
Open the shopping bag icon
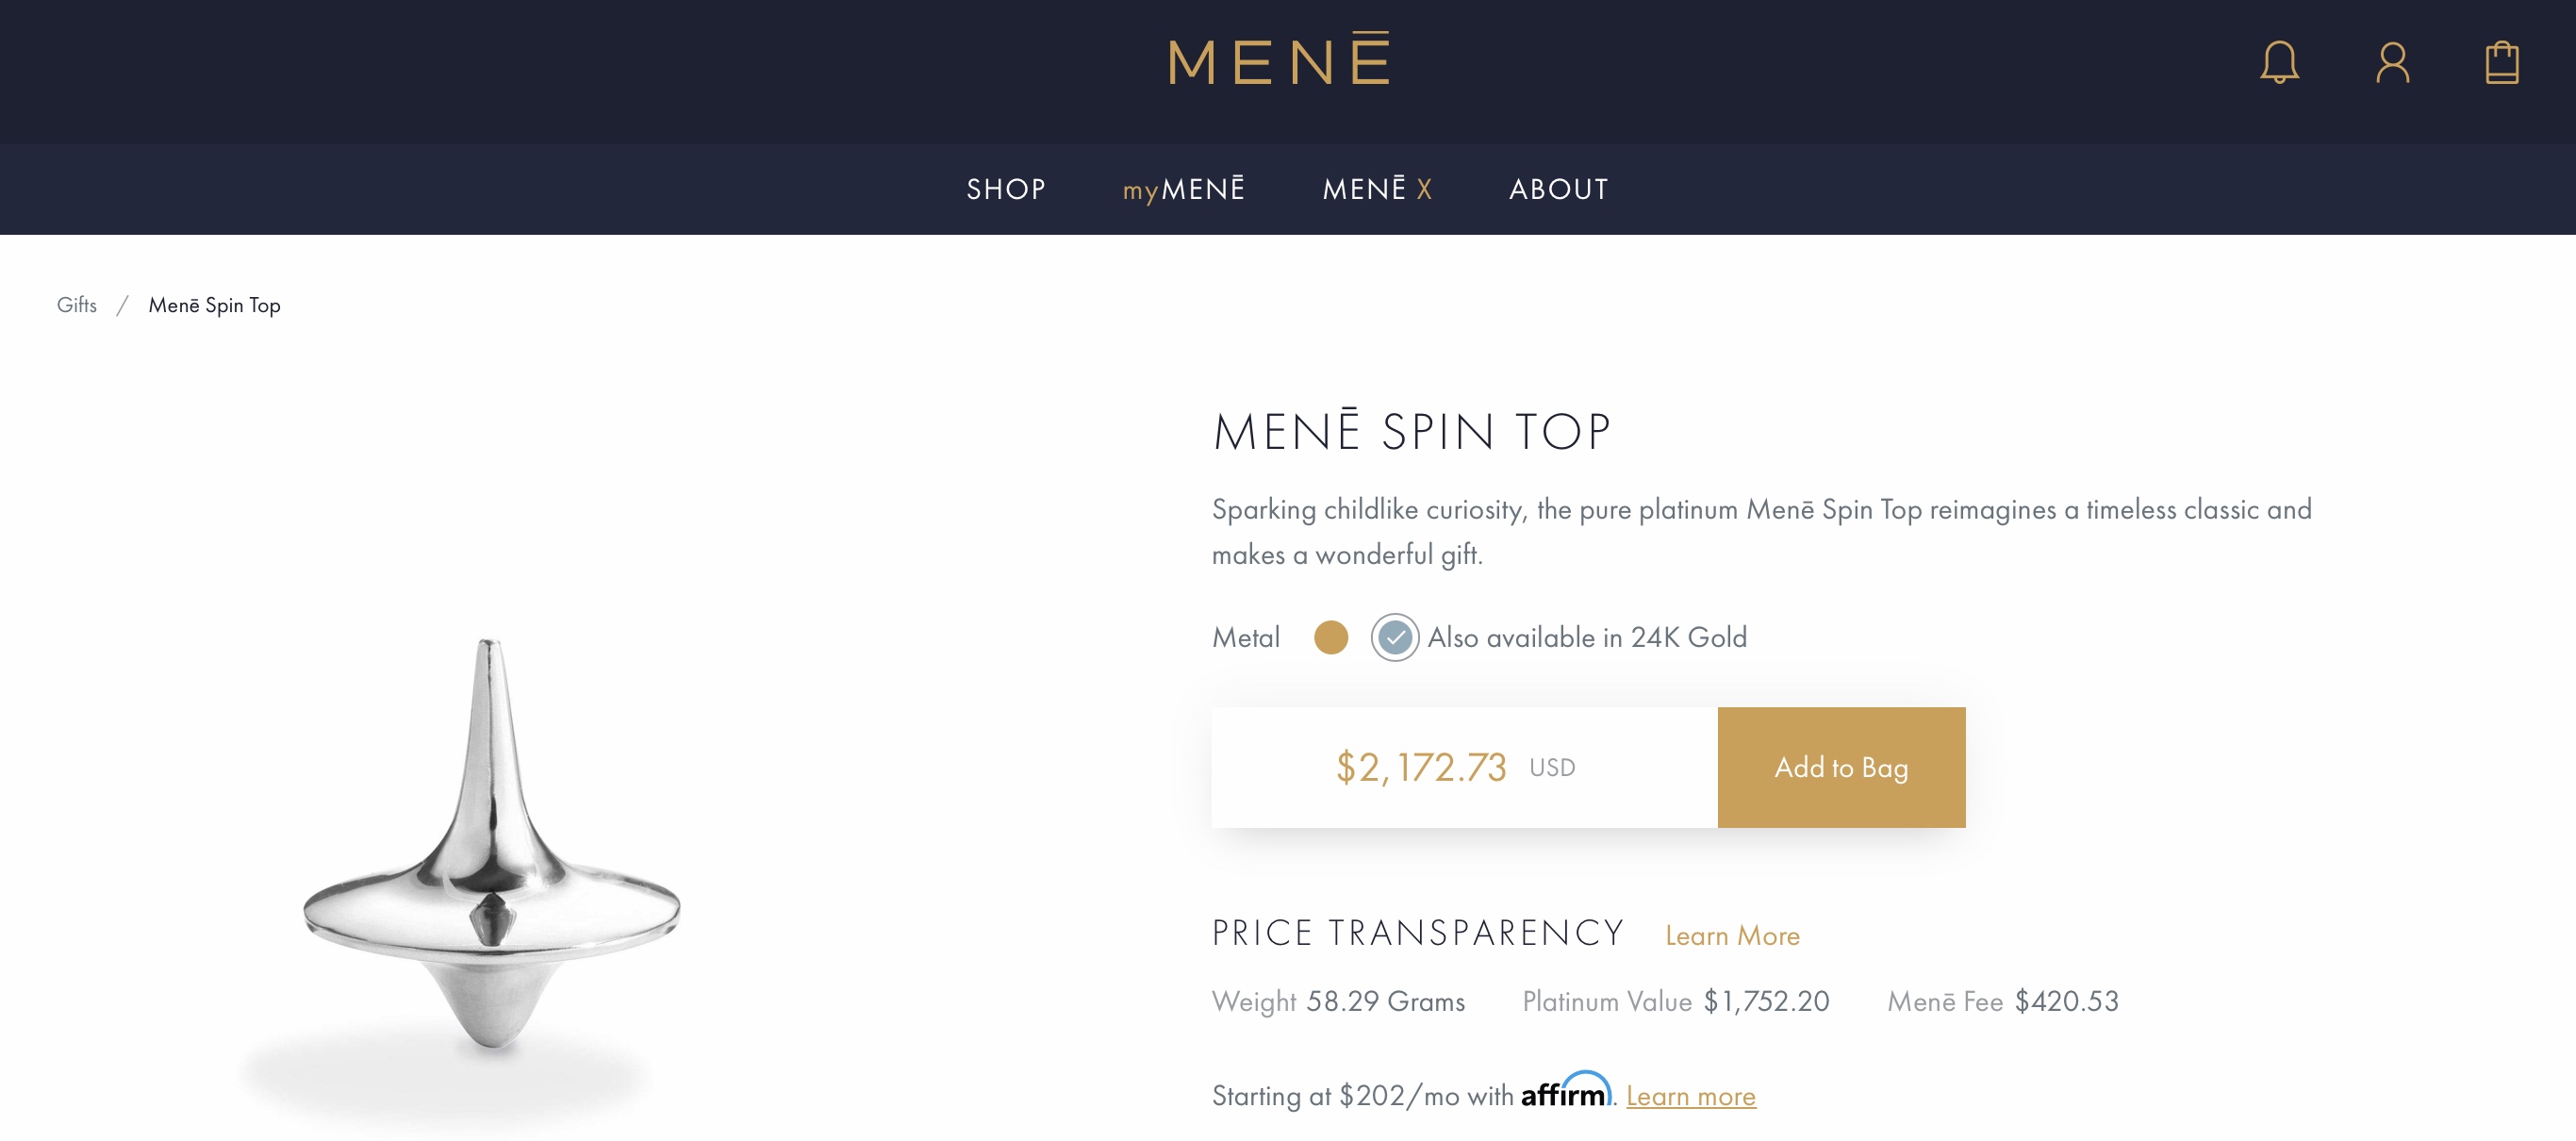[2502, 62]
